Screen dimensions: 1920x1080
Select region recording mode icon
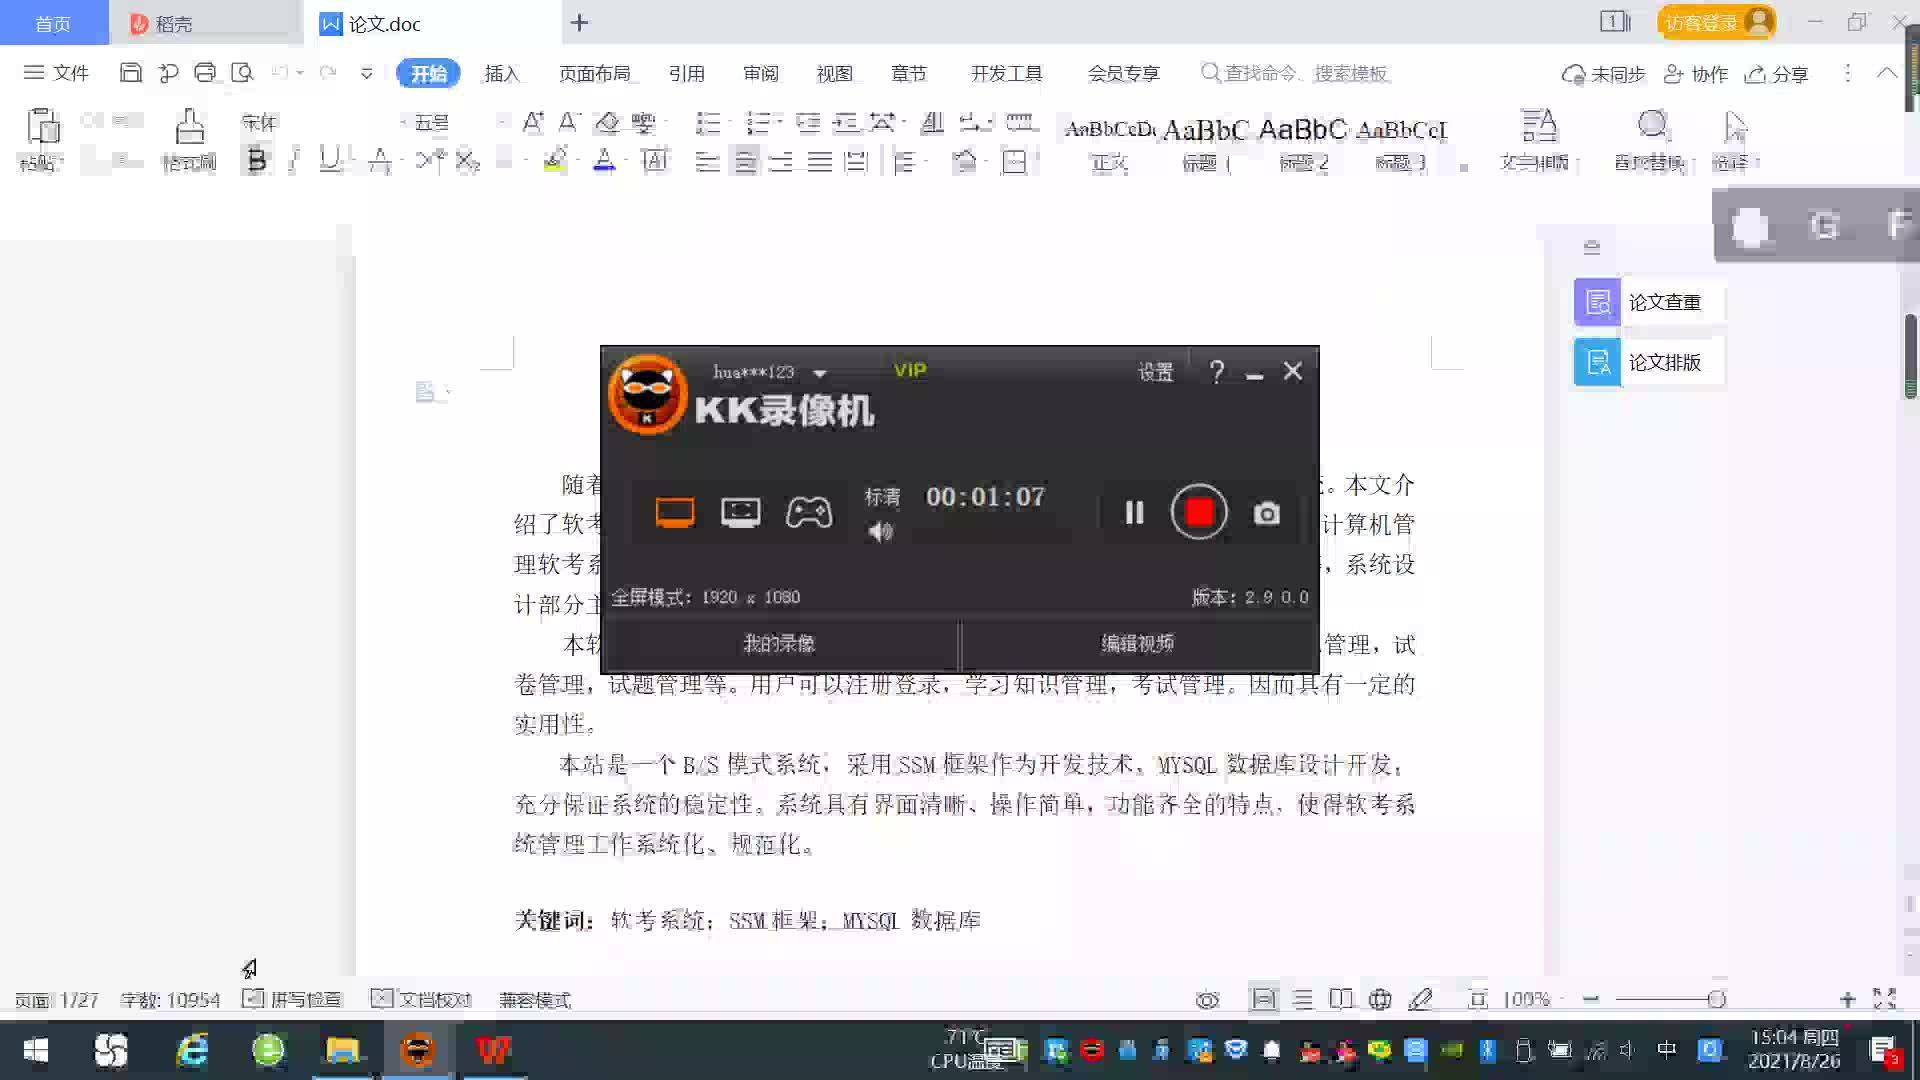click(x=740, y=513)
